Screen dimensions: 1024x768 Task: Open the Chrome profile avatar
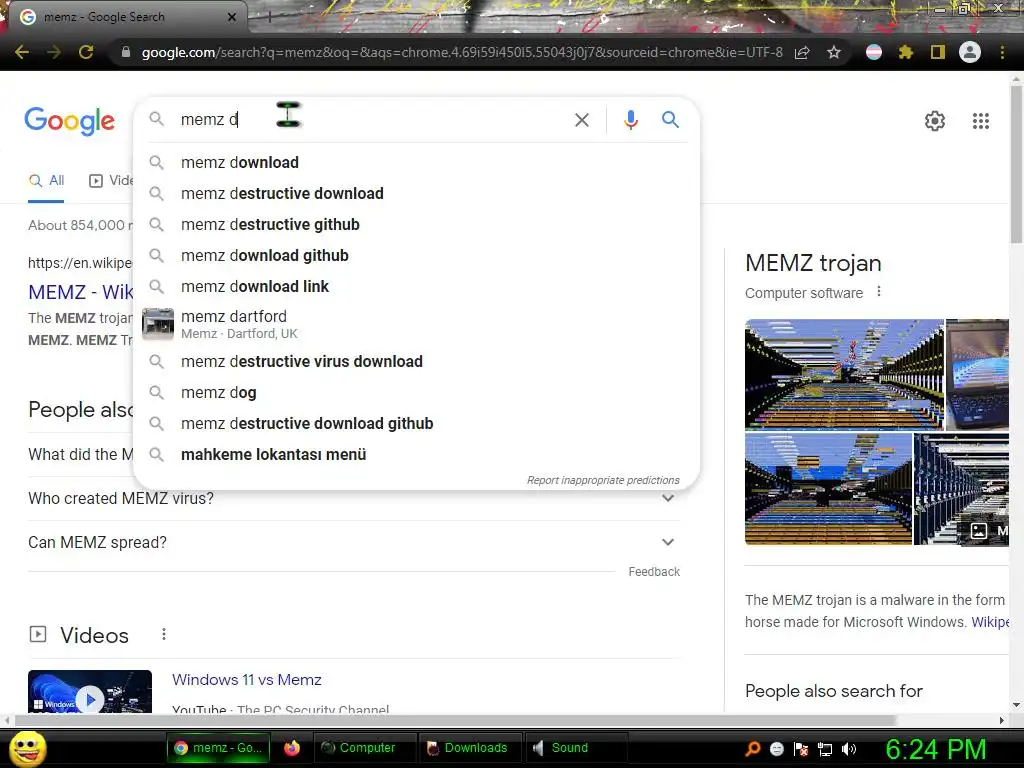(970, 52)
